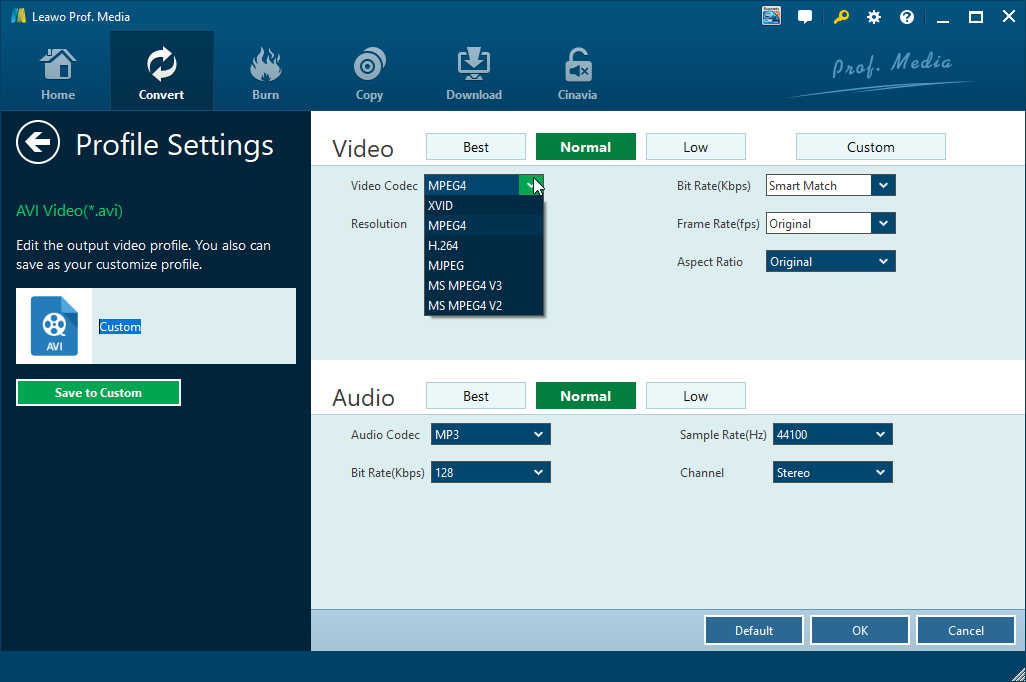Open help via the question mark icon
The width and height of the screenshot is (1026, 682).
tap(907, 17)
